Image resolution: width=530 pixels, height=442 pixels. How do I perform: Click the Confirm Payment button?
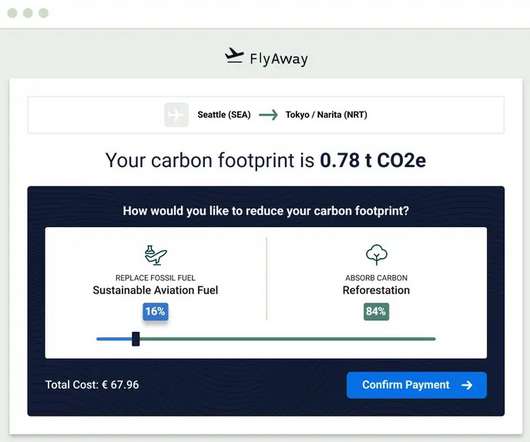pos(416,385)
